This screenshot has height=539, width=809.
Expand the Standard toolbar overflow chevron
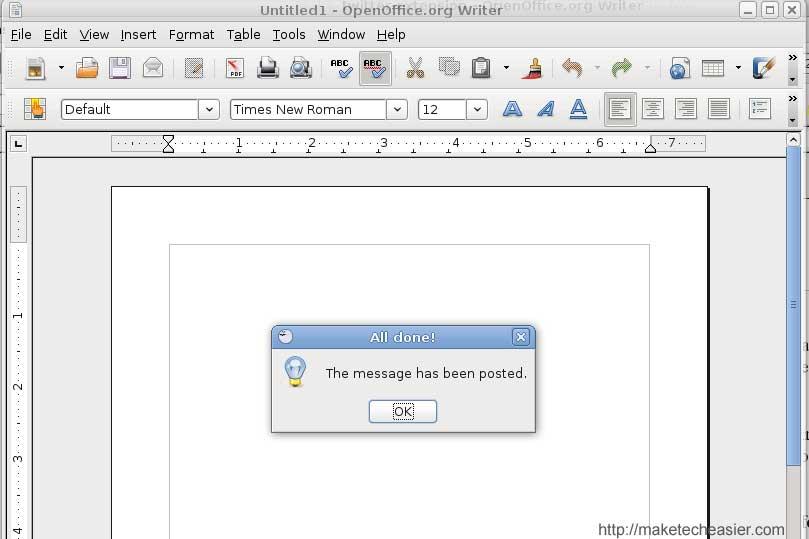(x=793, y=57)
